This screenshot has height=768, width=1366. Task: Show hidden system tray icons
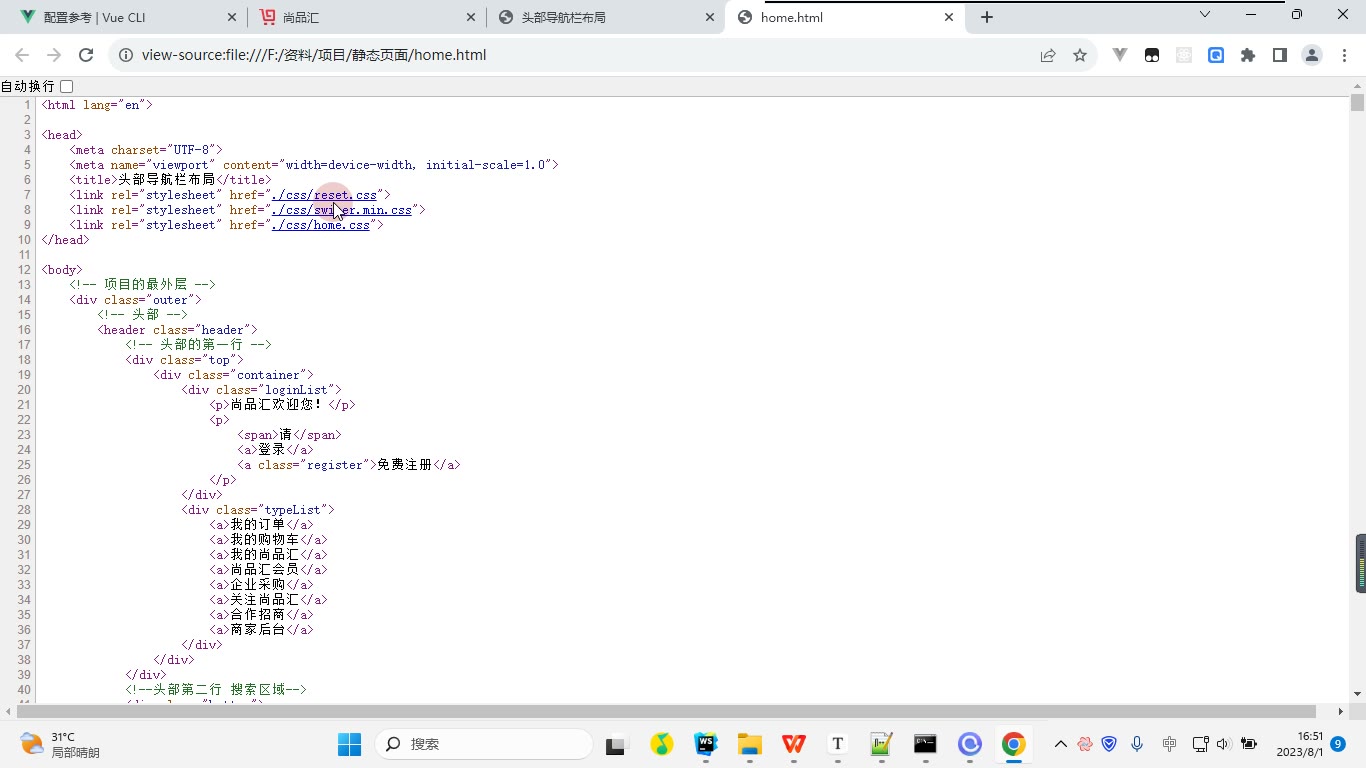pyautogui.click(x=1061, y=744)
